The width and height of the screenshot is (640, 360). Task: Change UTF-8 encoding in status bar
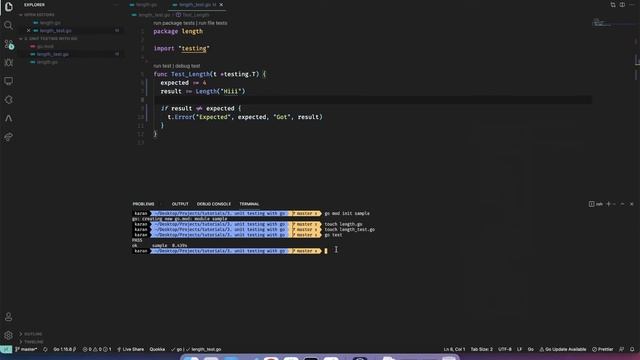click(505, 349)
